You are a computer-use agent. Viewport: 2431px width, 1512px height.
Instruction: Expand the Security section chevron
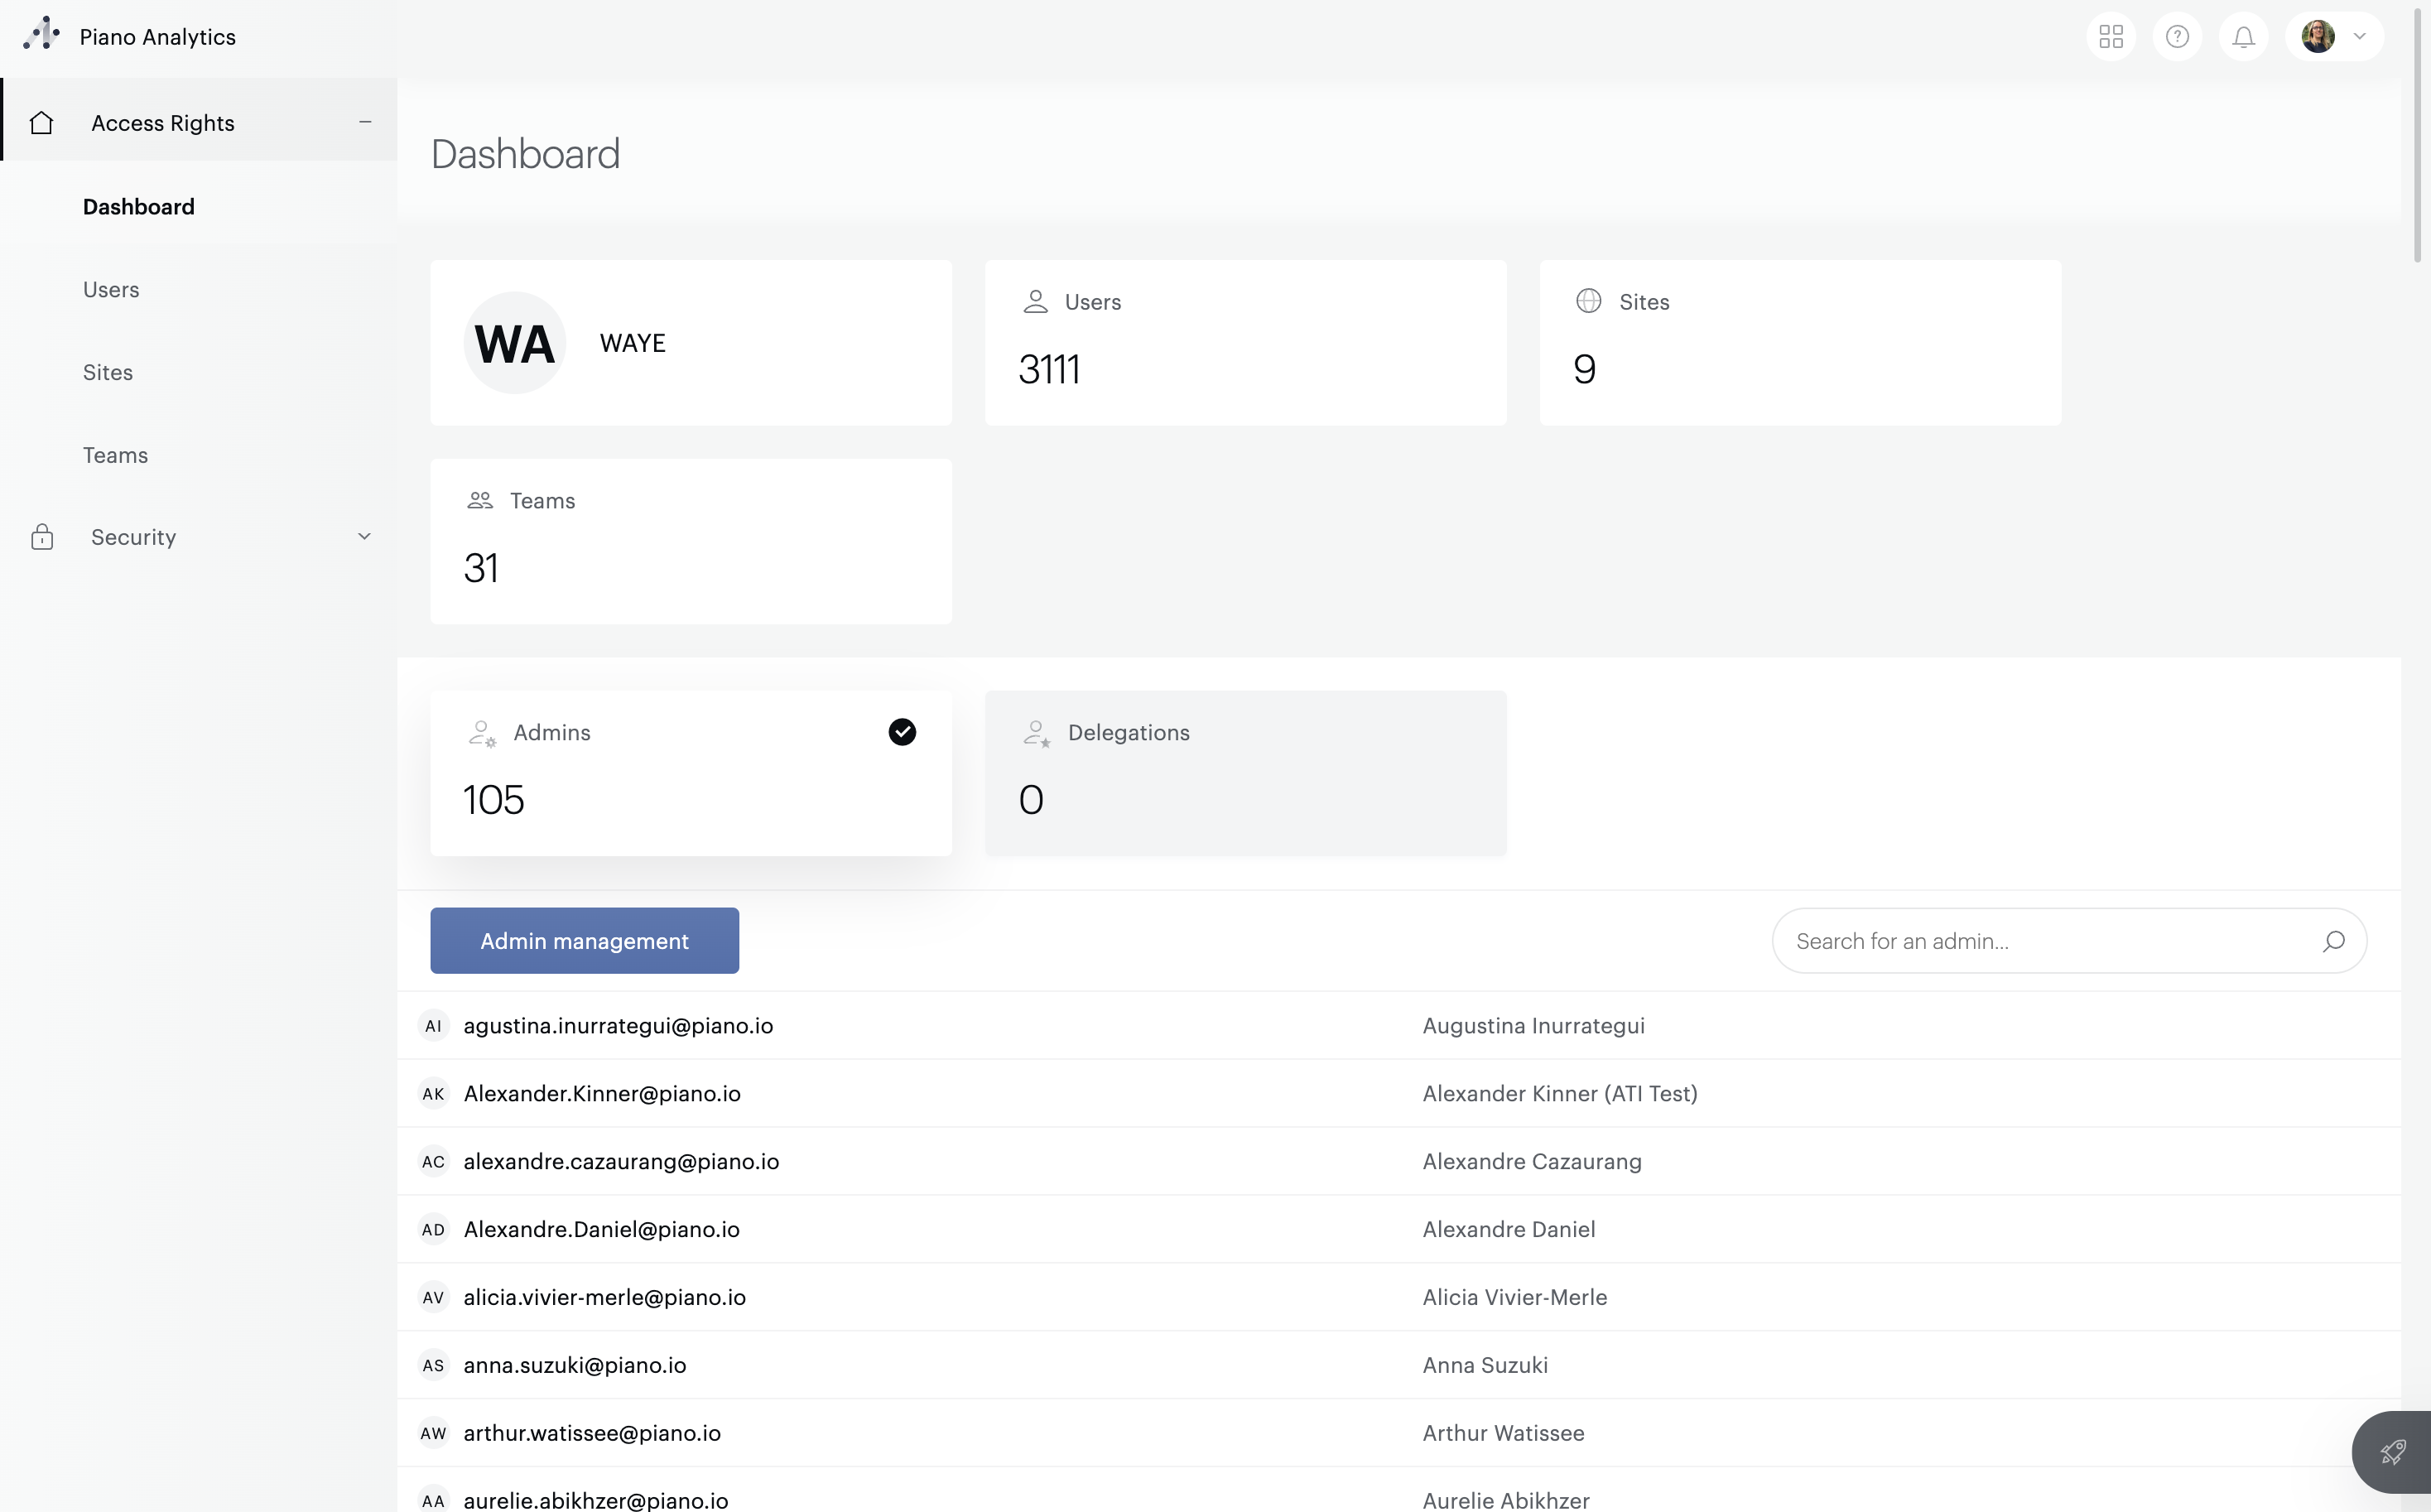click(x=365, y=537)
